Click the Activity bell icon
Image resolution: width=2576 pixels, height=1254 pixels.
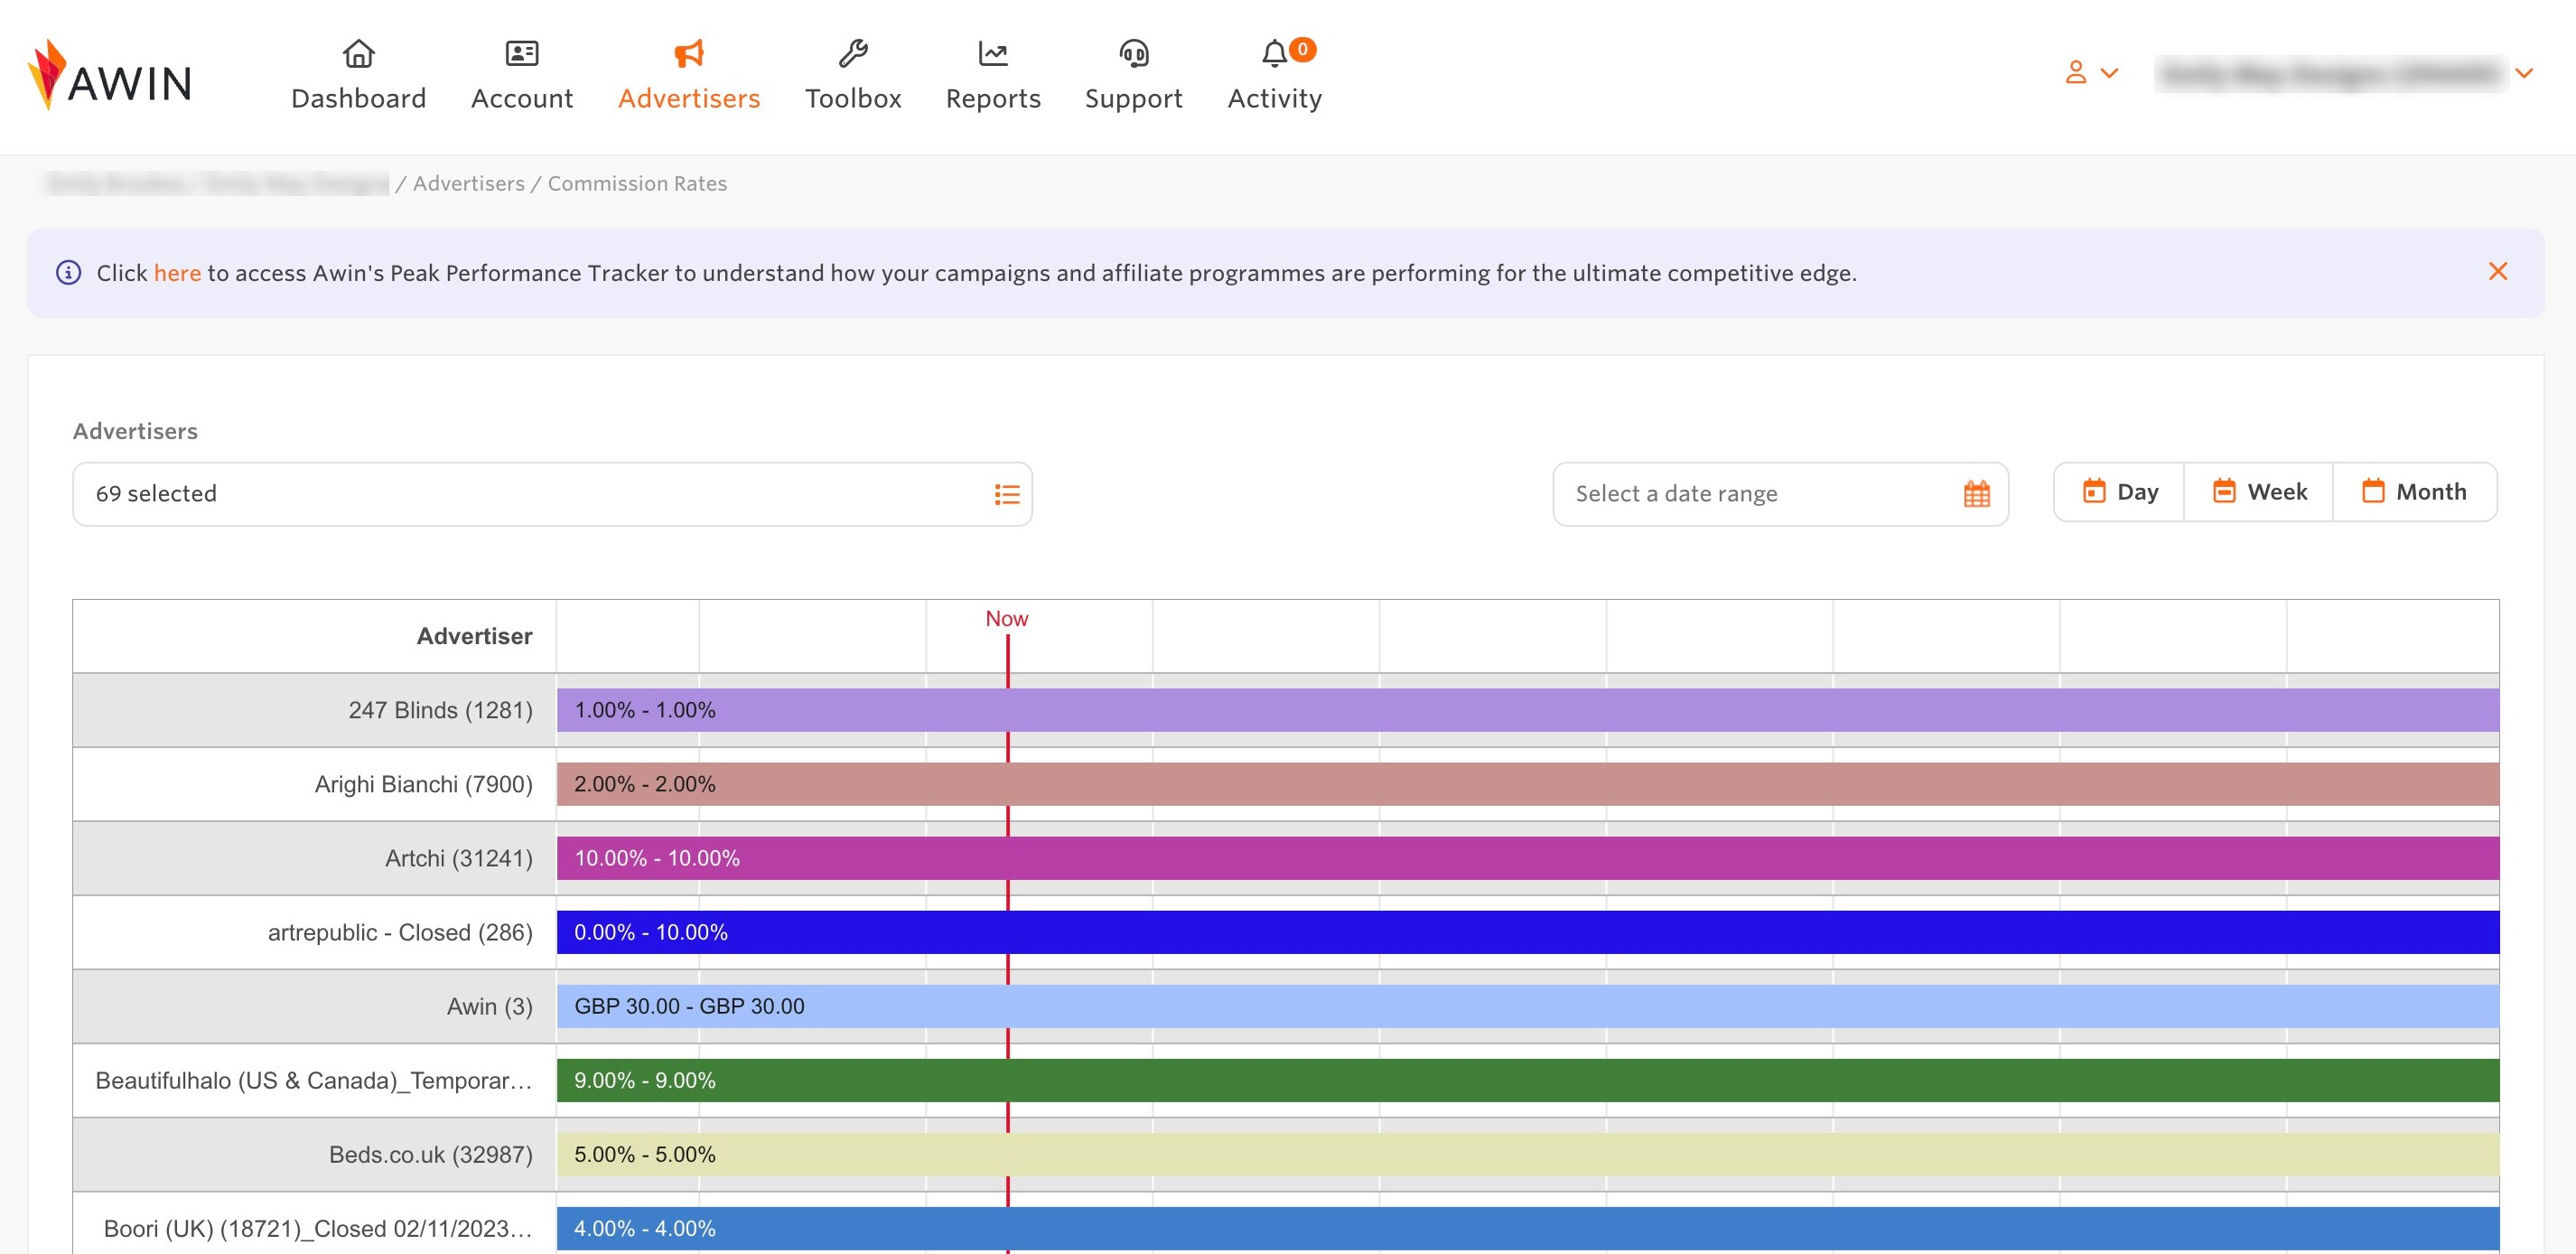pyautogui.click(x=1274, y=53)
